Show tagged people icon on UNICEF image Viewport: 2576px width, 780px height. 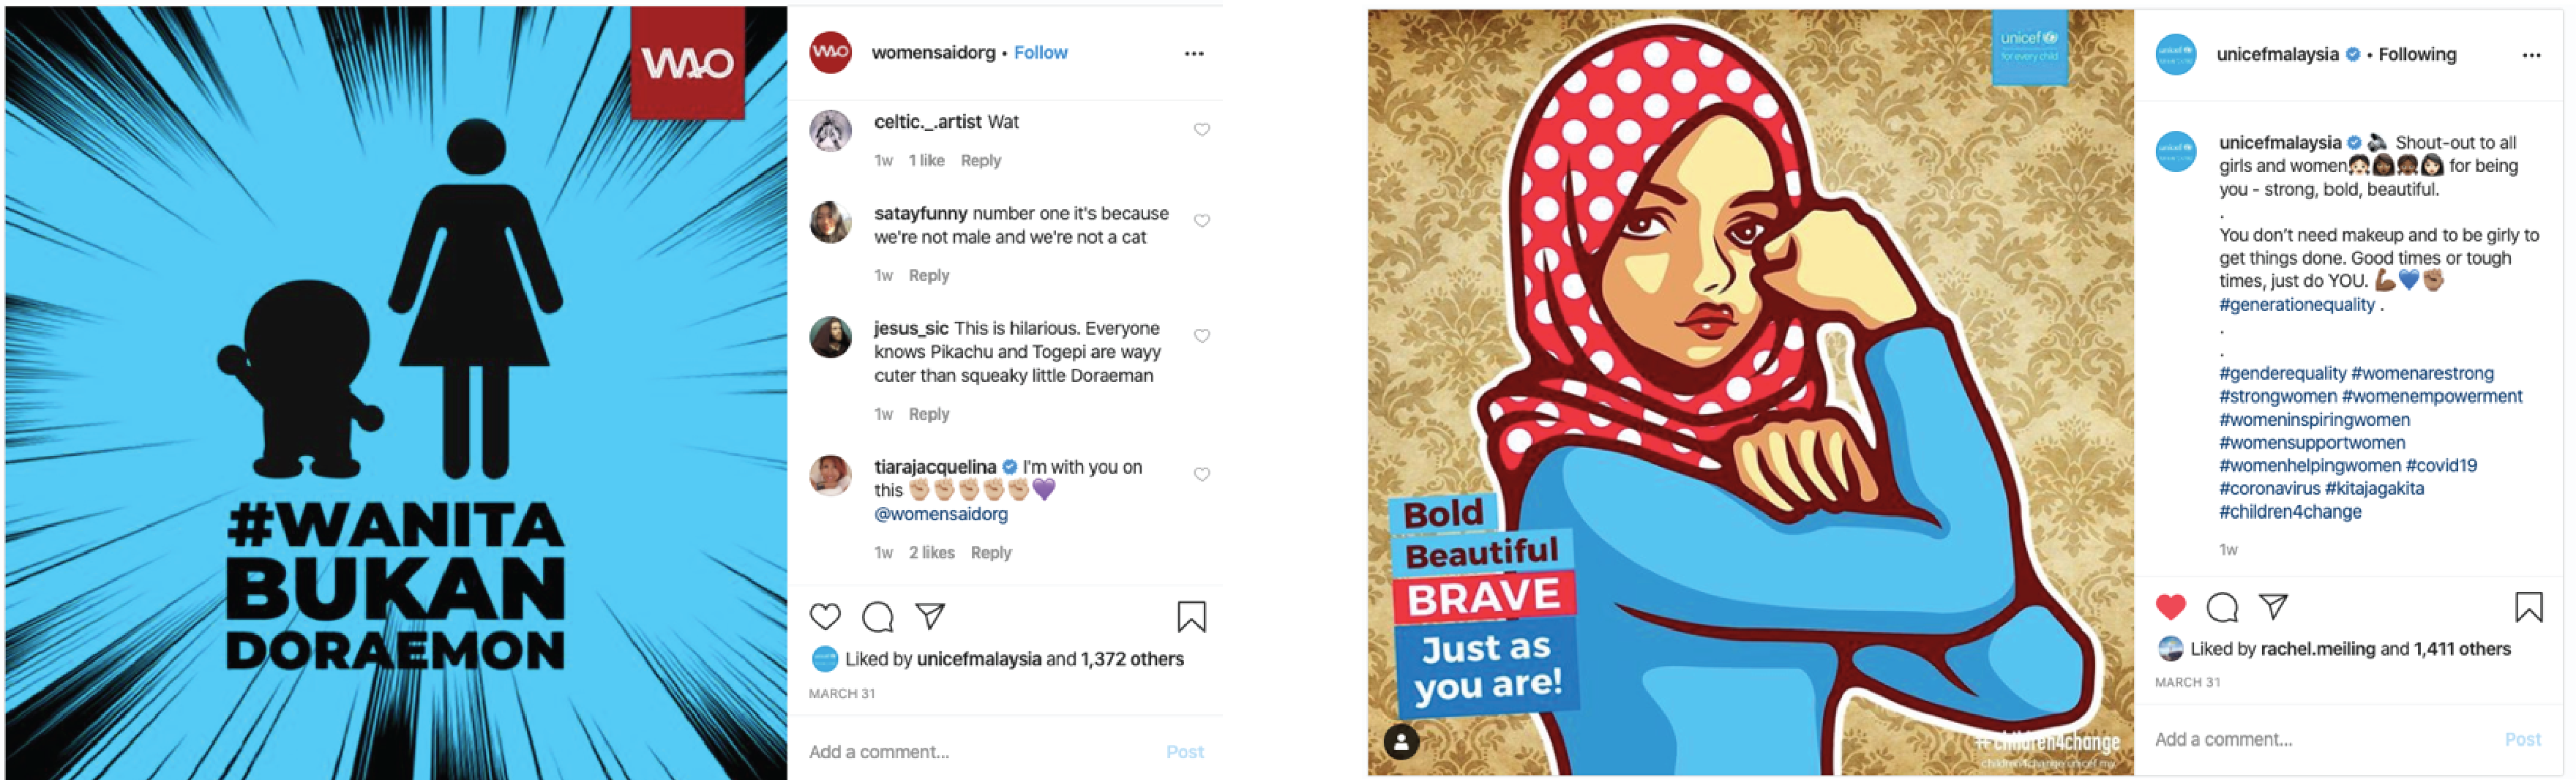click(1401, 742)
